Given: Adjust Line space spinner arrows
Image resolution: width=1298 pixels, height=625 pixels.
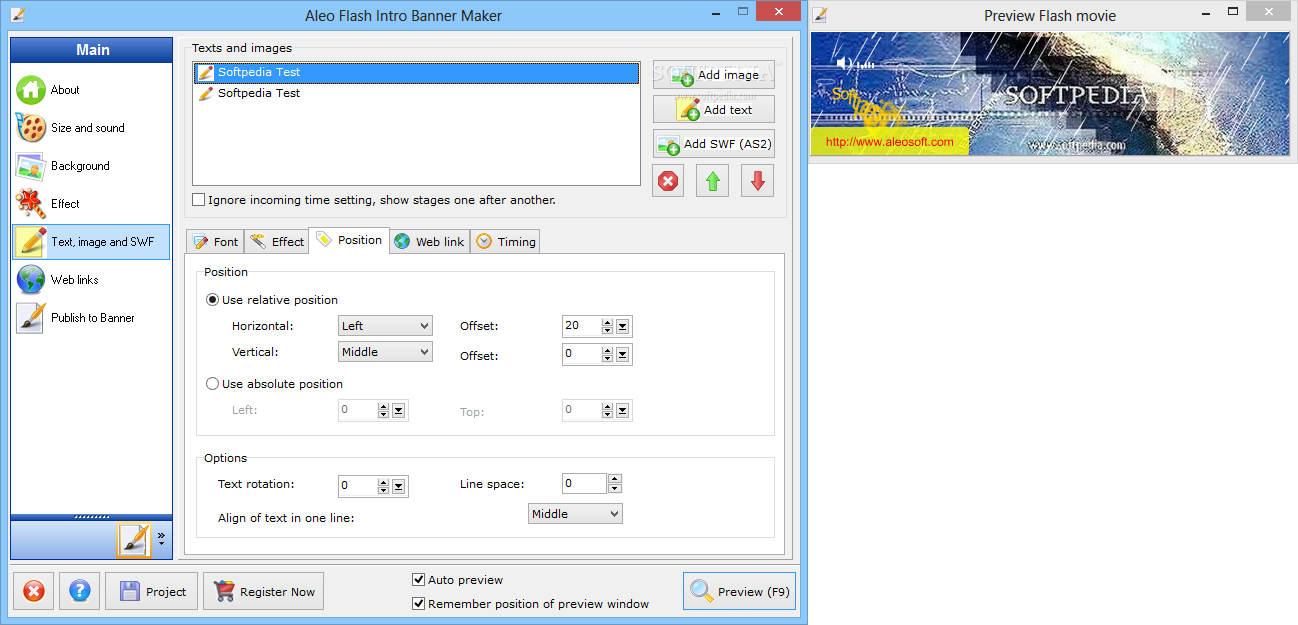Looking at the screenshot, I should coord(615,484).
